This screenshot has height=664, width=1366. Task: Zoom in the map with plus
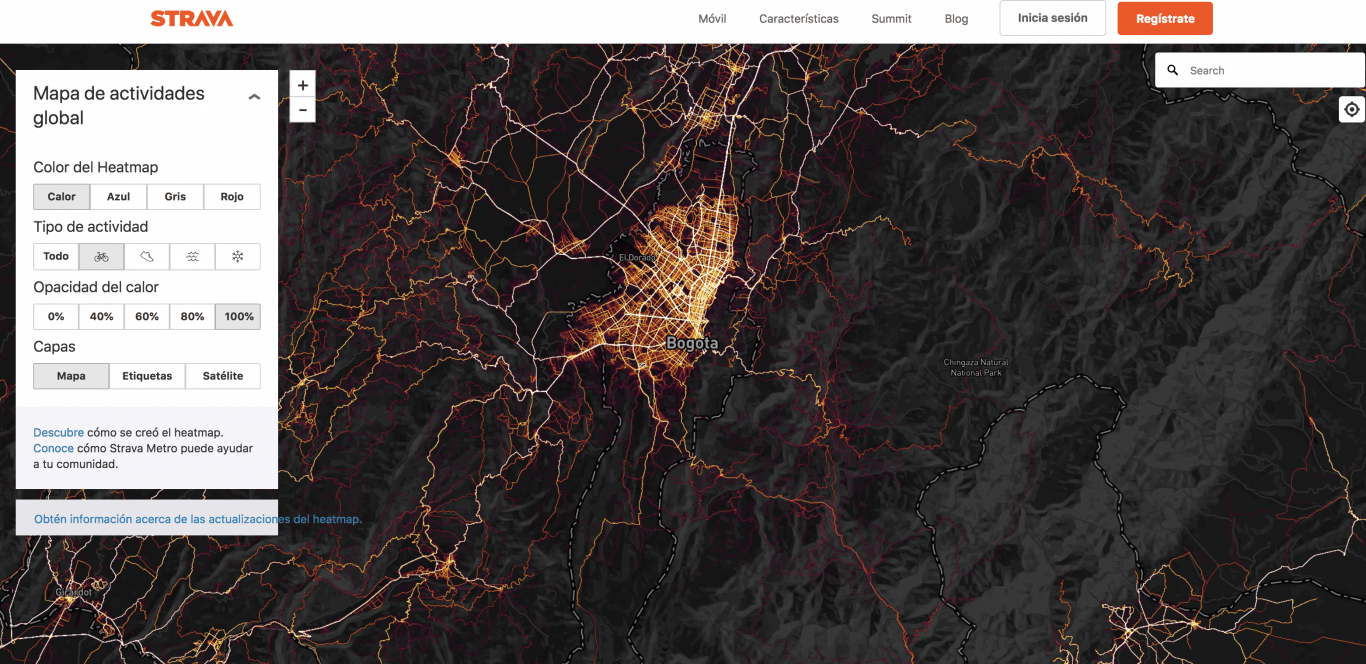pyautogui.click(x=303, y=85)
